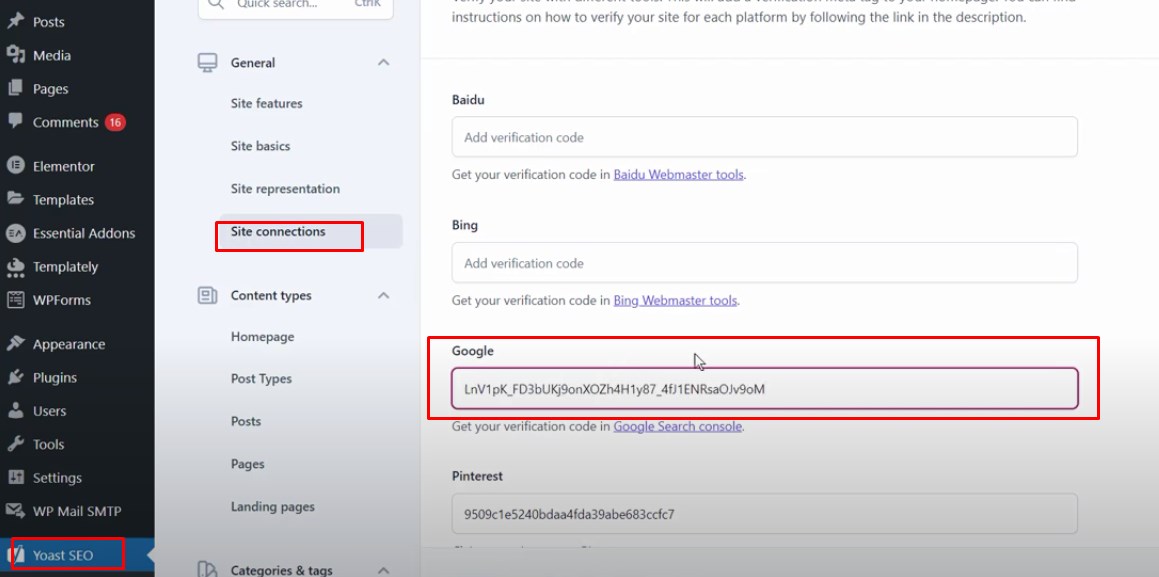Viewport: 1159px width, 577px height.
Task: Open Landing pages settings
Action: [272, 507]
